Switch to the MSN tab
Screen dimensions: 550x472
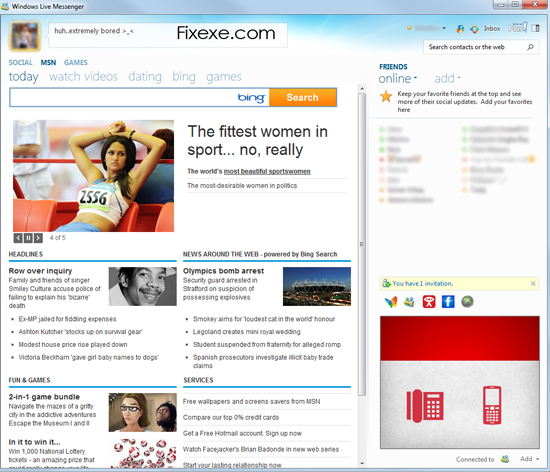click(48, 62)
